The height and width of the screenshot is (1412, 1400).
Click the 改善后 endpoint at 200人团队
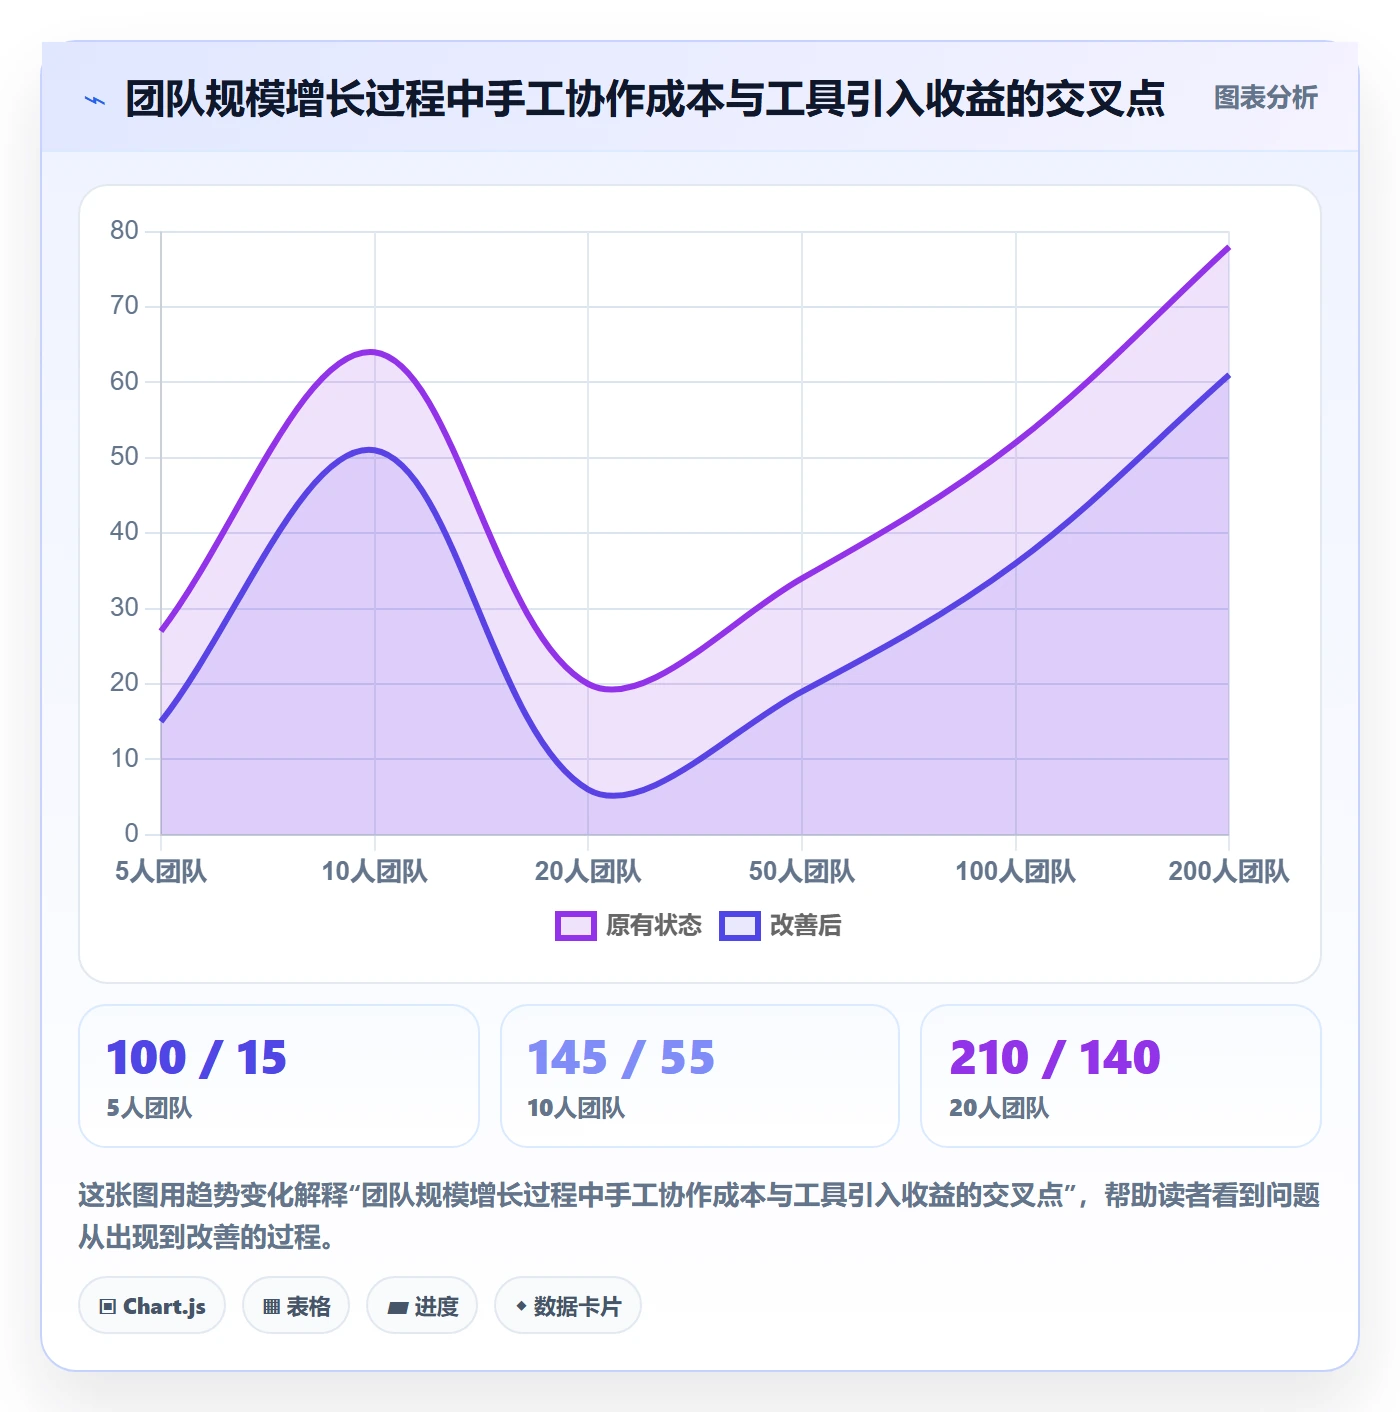[1228, 375]
